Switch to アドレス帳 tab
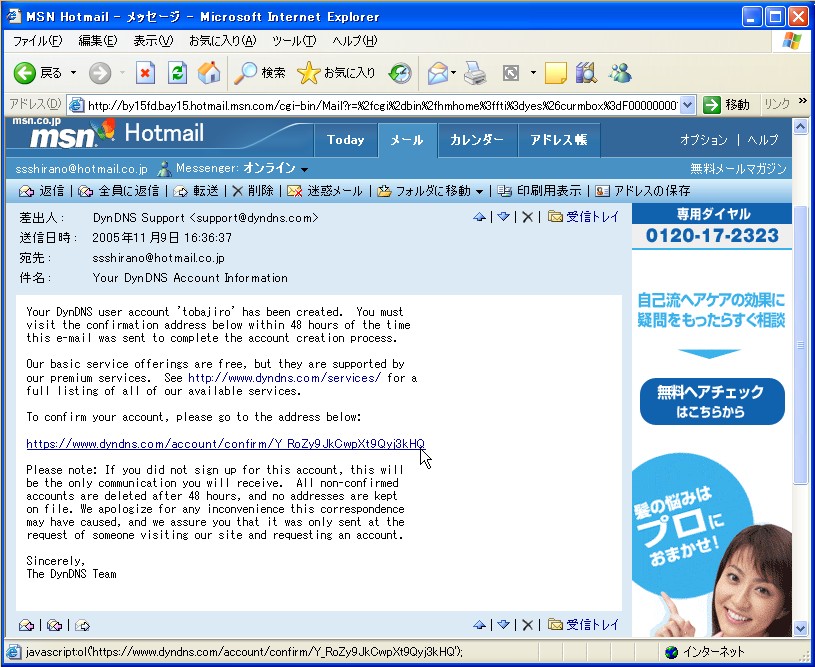 (x=559, y=140)
